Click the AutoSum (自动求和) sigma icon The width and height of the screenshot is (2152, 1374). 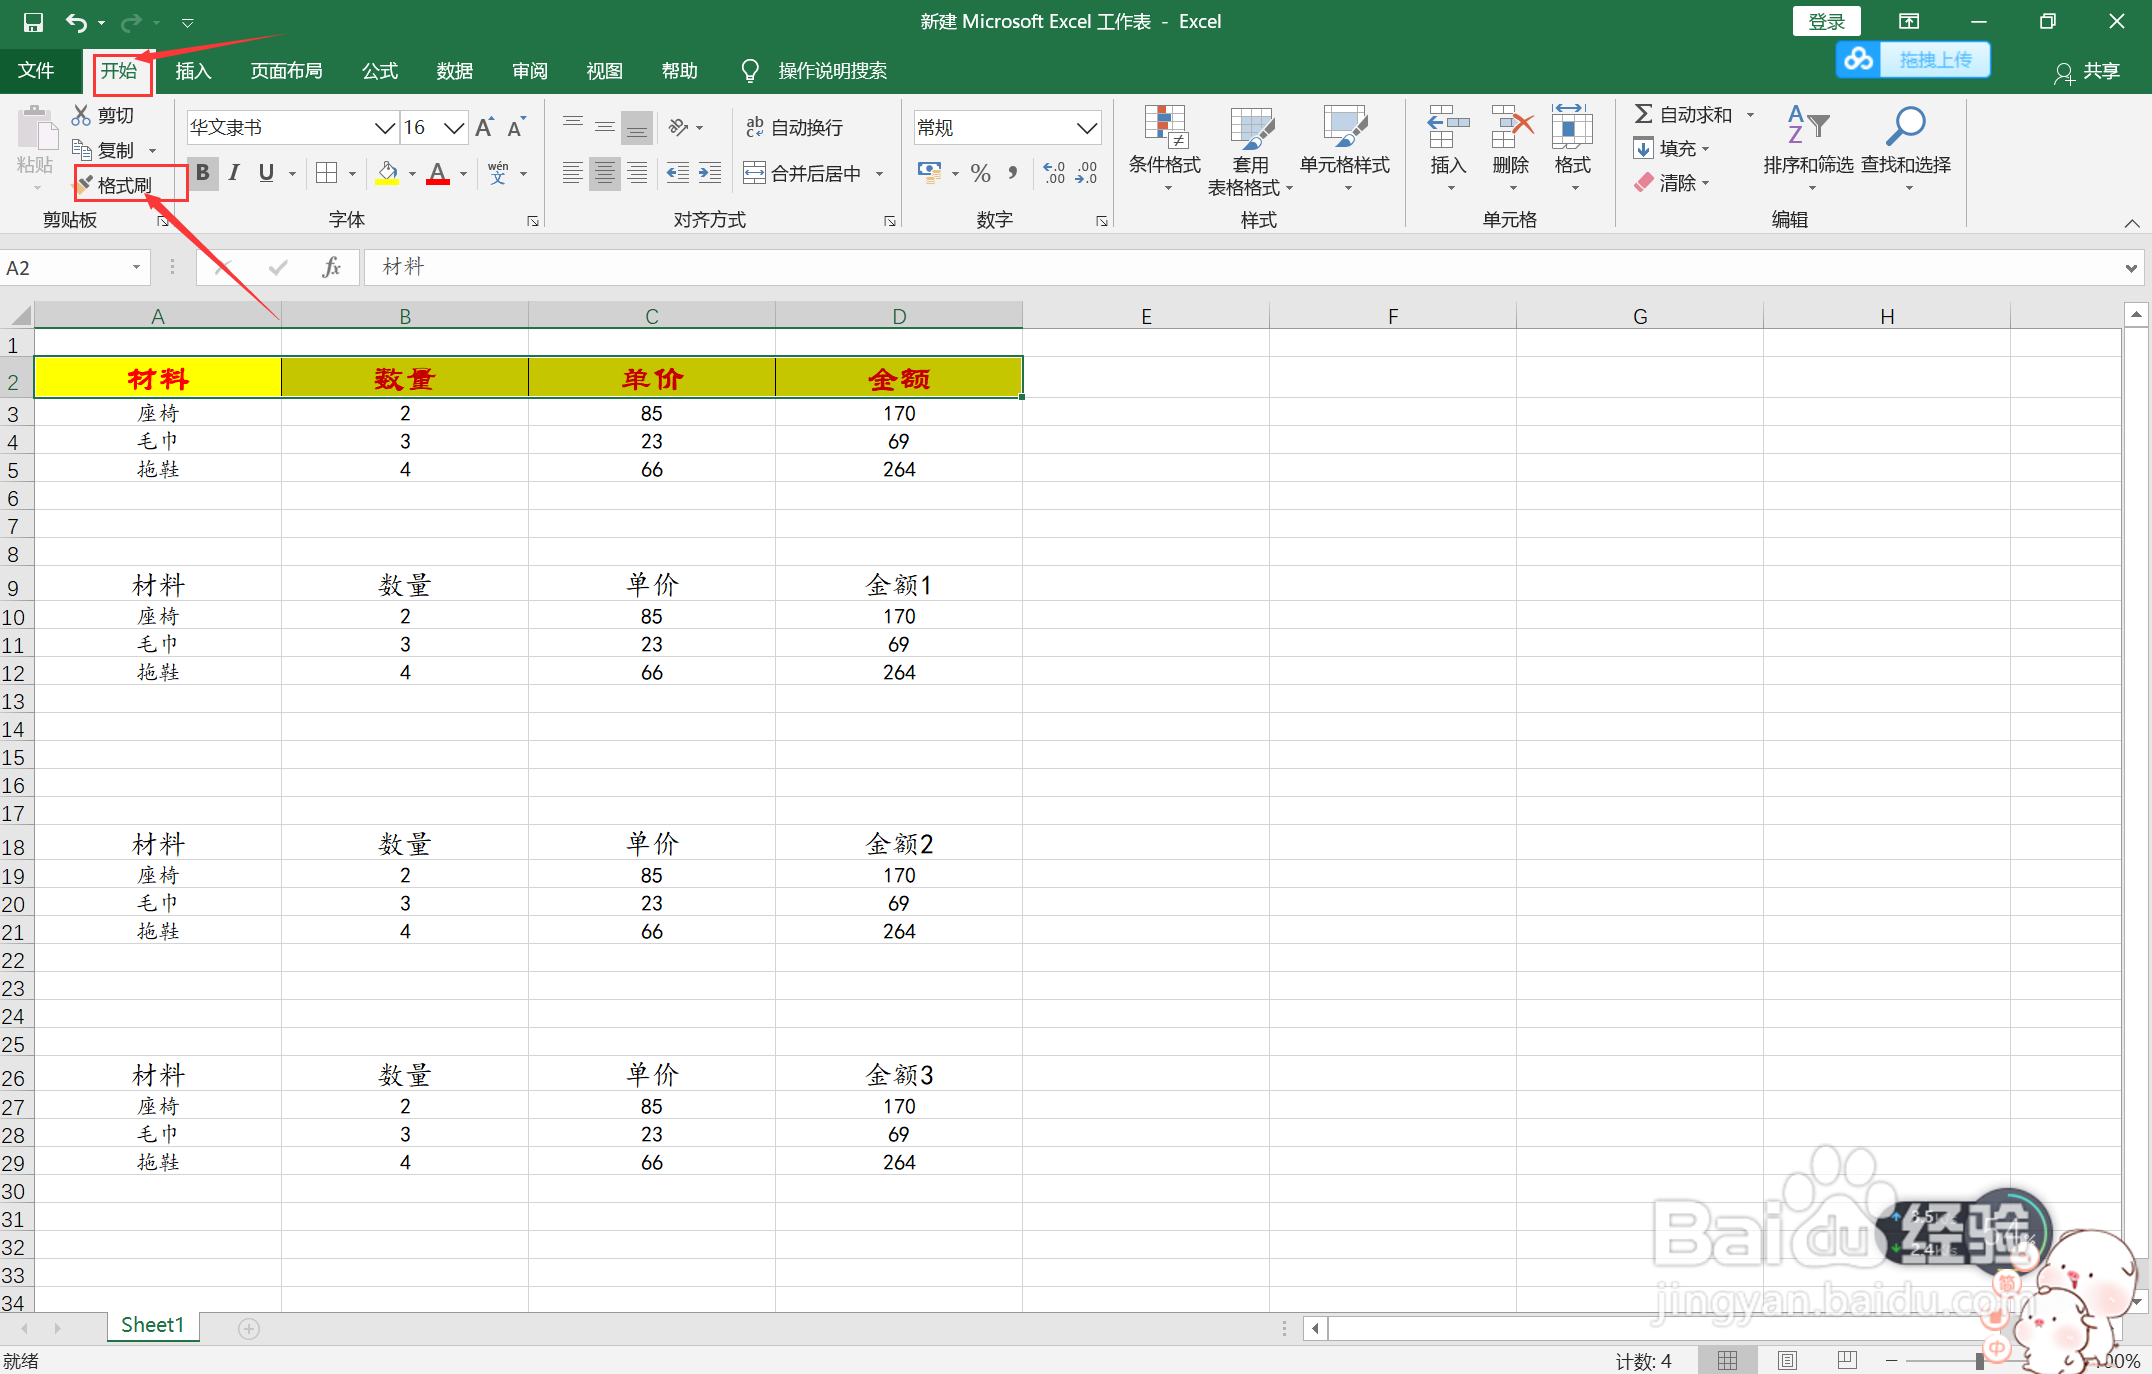[1642, 115]
